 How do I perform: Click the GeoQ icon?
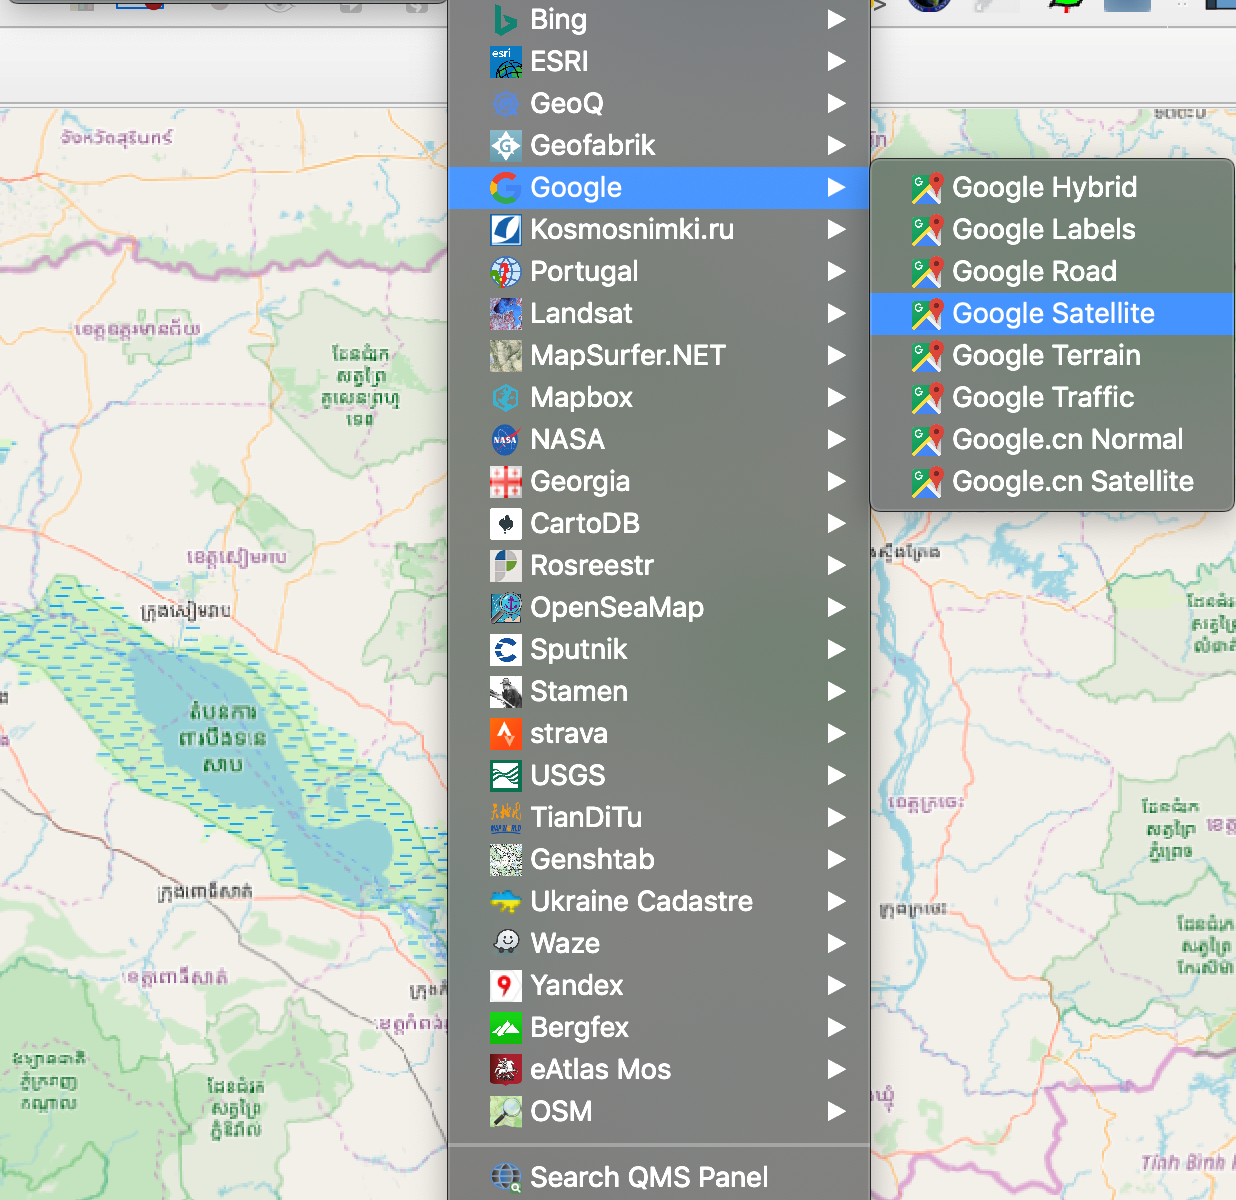[x=506, y=104]
